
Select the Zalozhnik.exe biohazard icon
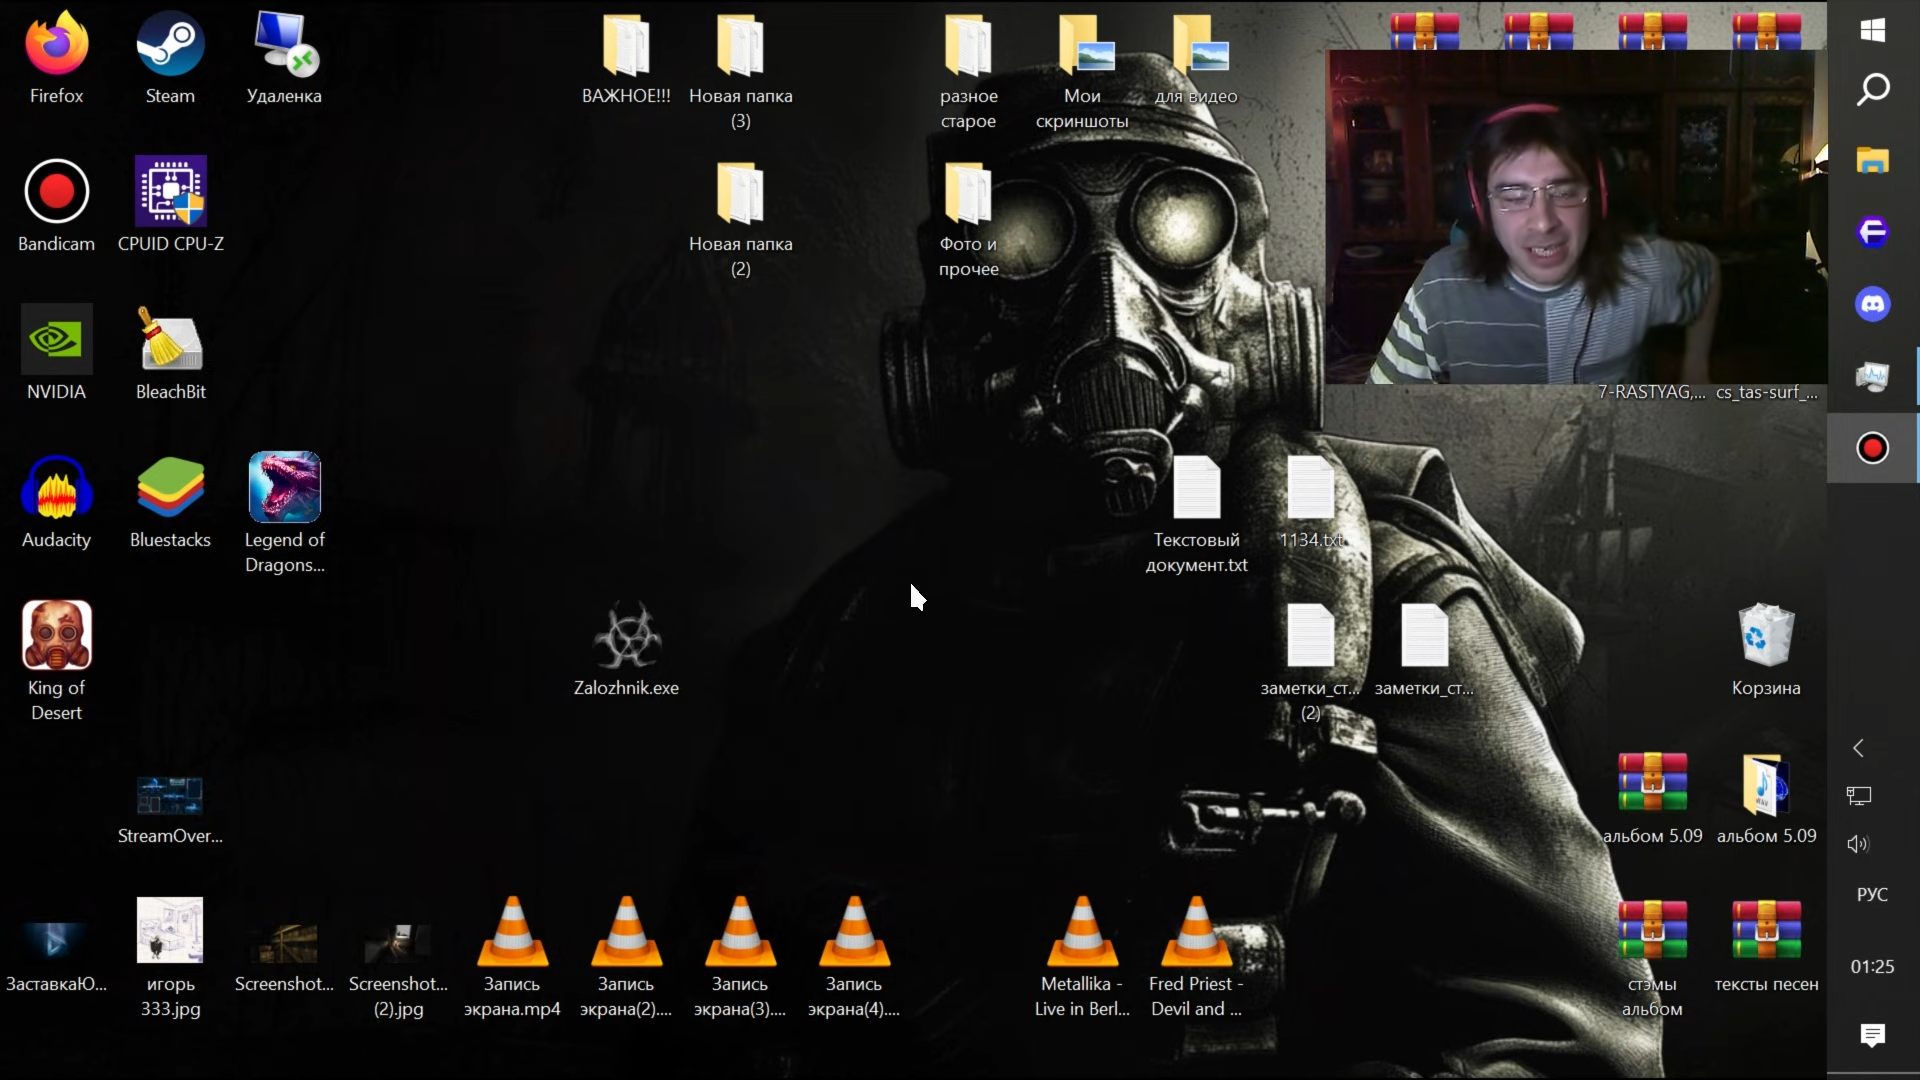(x=627, y=650)
